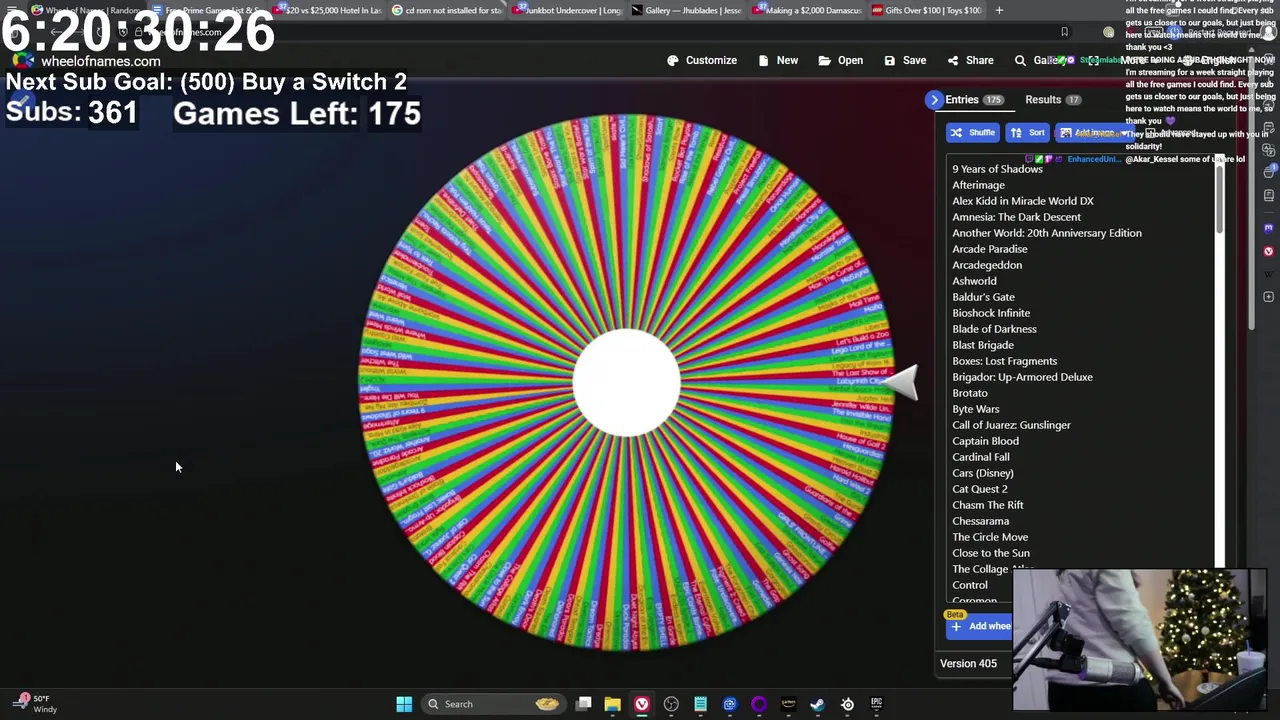Click the Share icon in header
This screenshot has width=1280, height=720.
[953, 60]
